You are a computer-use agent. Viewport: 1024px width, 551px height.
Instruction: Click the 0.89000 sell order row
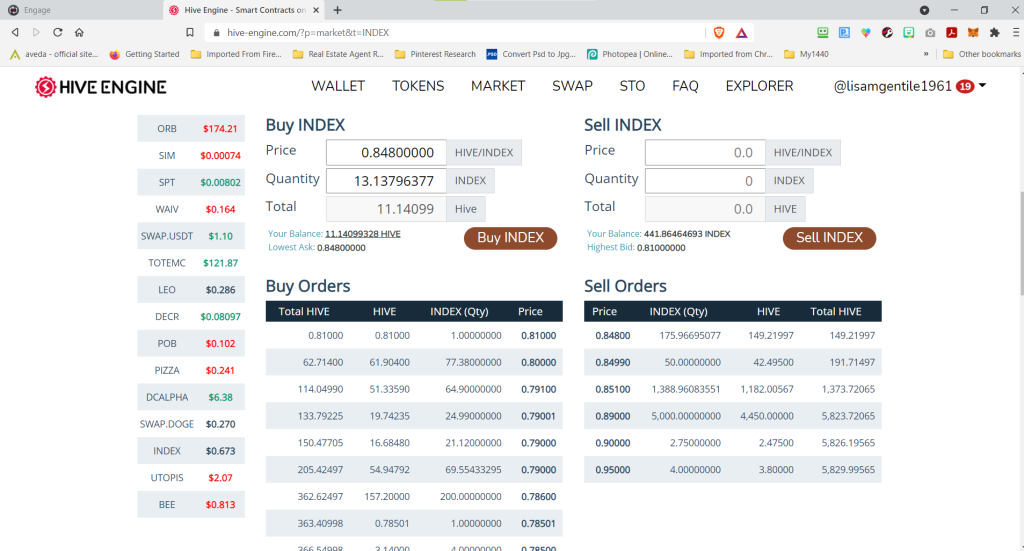click(x=733, y=416)
